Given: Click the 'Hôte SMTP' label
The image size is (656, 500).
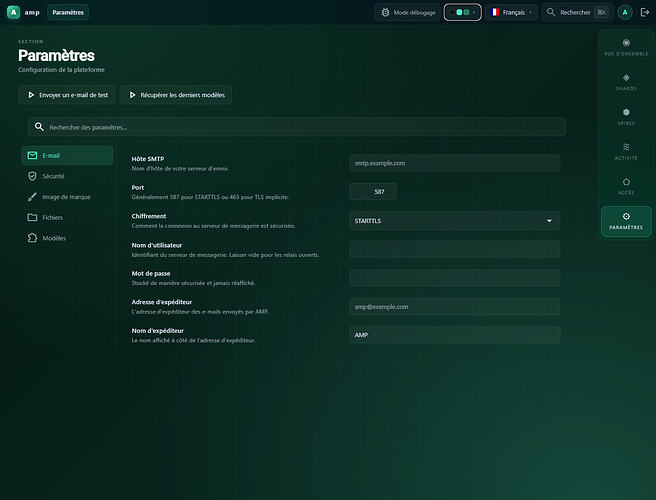Looking at the screenshot, I should (x=148, y=159).
